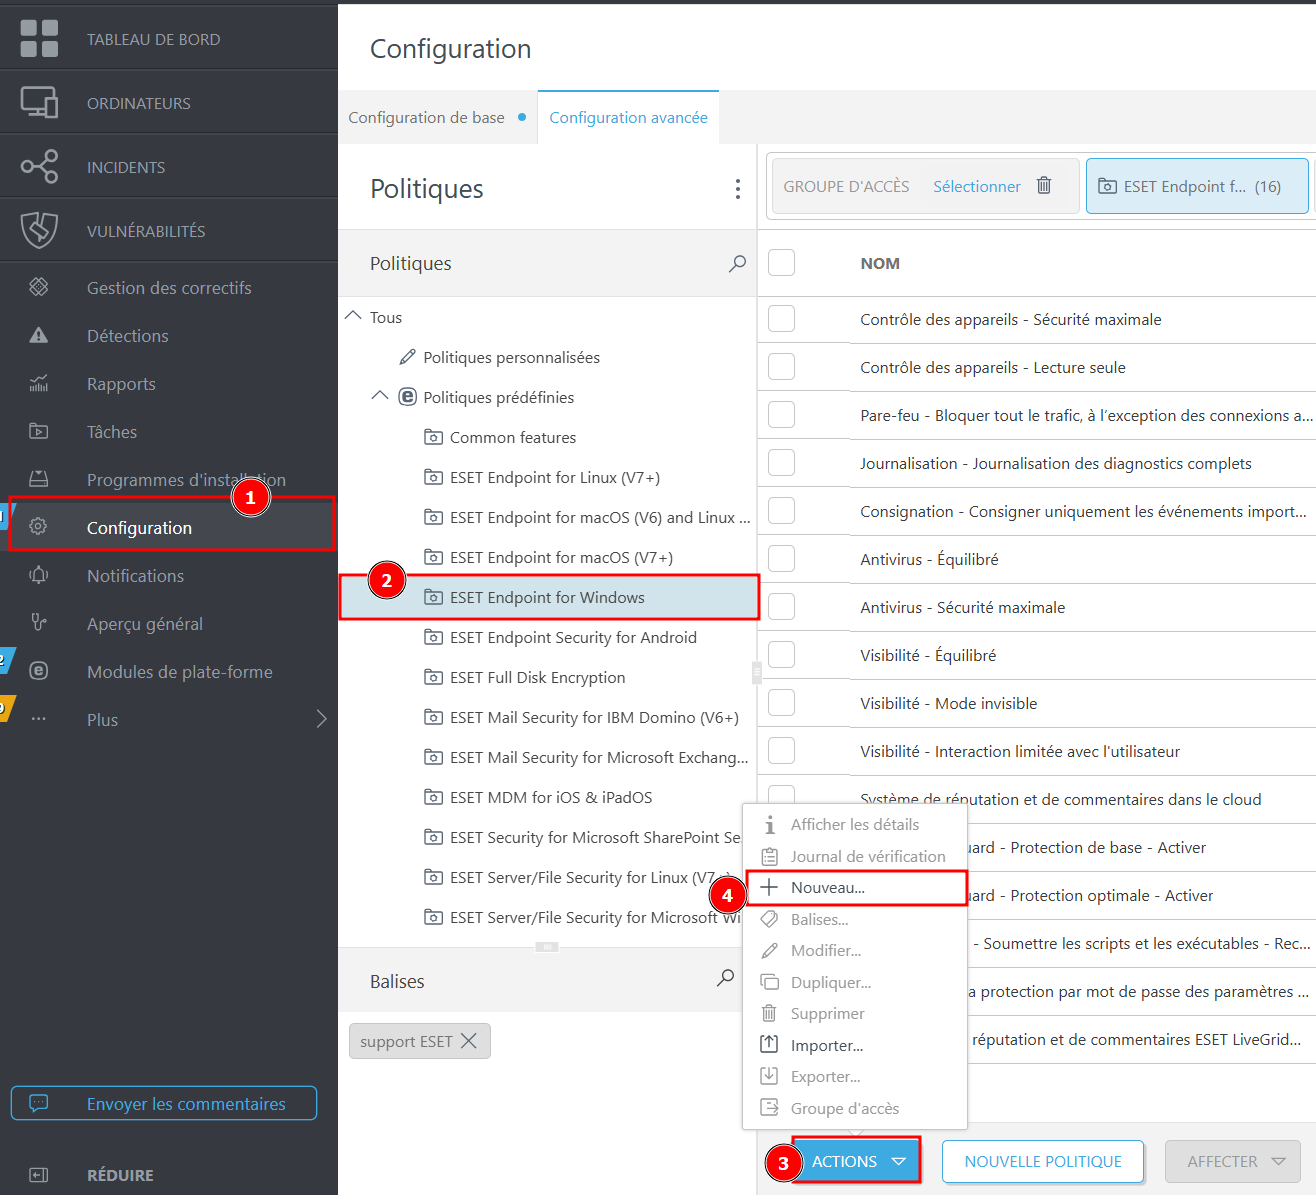Click the Modules de plate-forme icon

click(39, 671)
